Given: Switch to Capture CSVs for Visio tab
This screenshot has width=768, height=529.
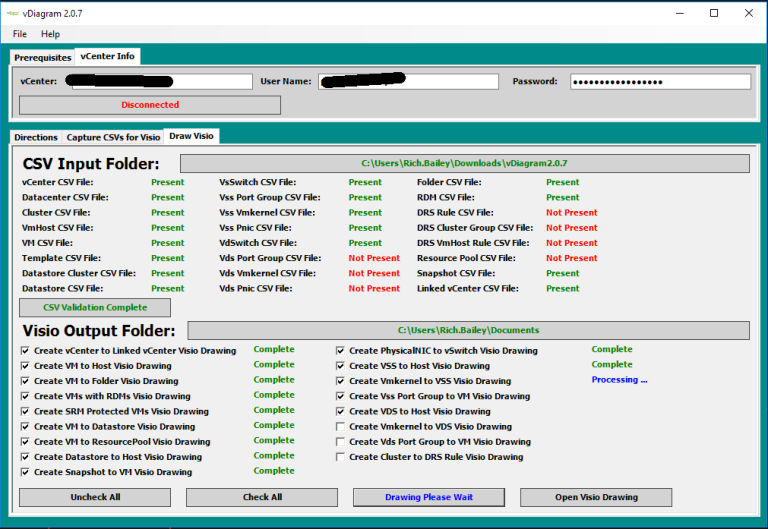Looking at the screenshot, I should [113, 137].
